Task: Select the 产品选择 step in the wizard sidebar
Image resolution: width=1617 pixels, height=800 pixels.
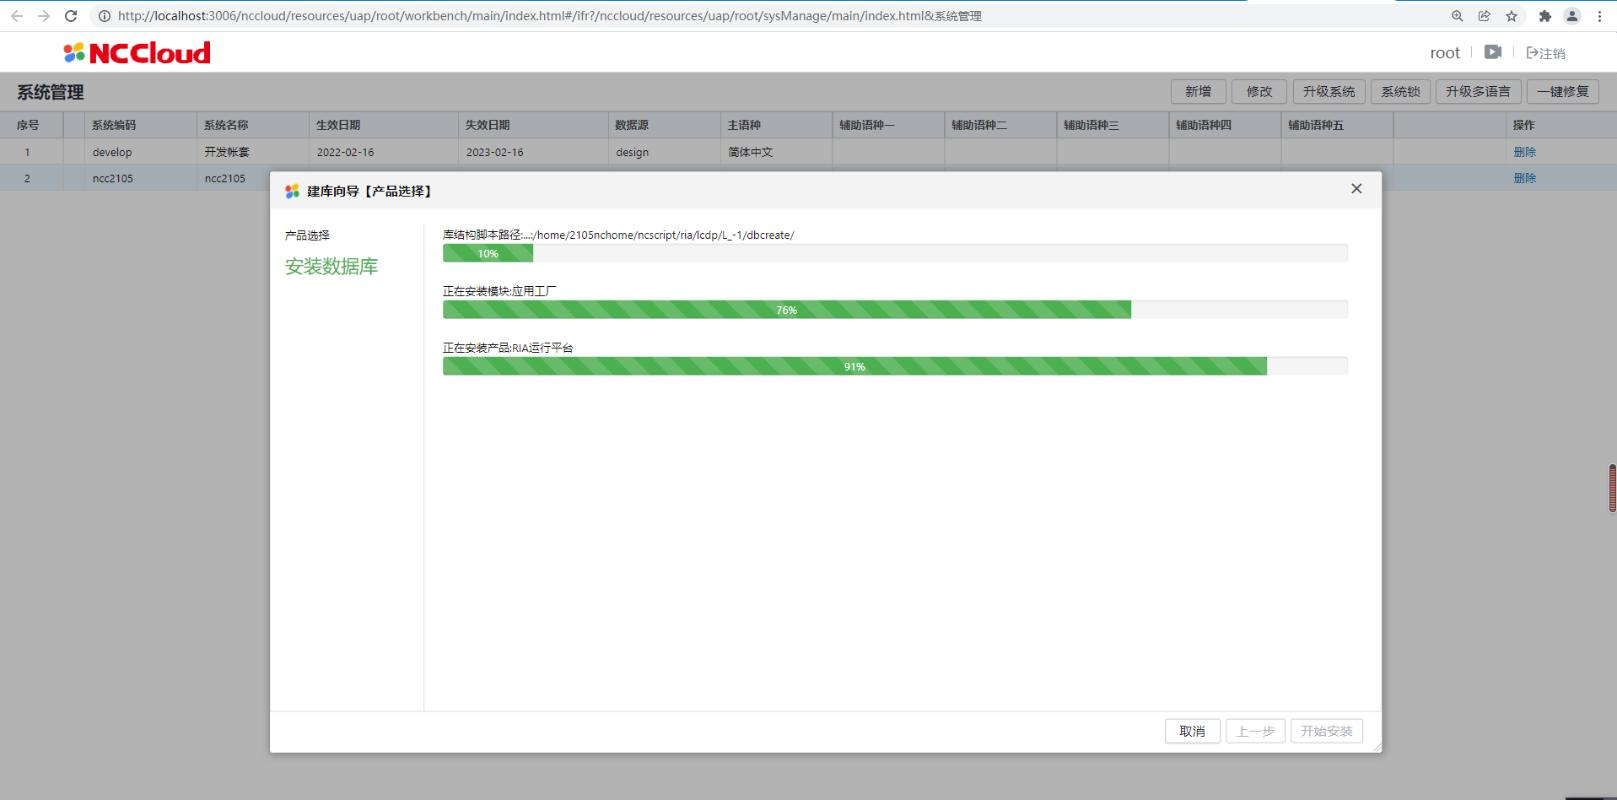Action: pyautogui.click(x=307, y=235)
